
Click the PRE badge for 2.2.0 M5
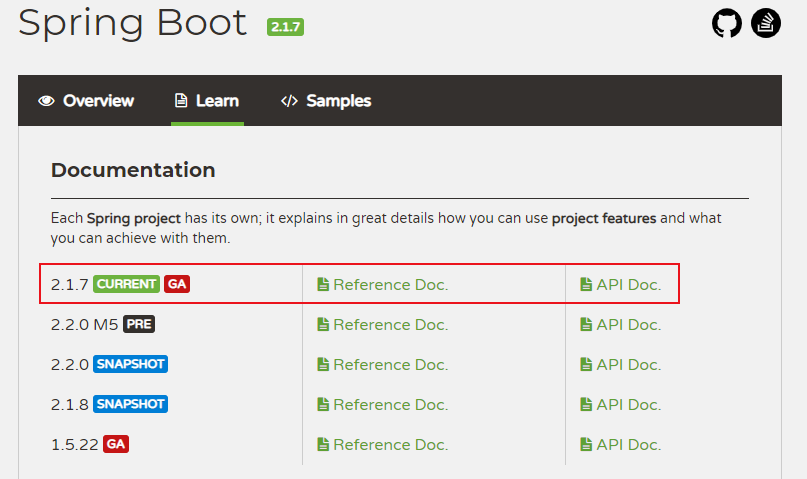click(139, 324)
